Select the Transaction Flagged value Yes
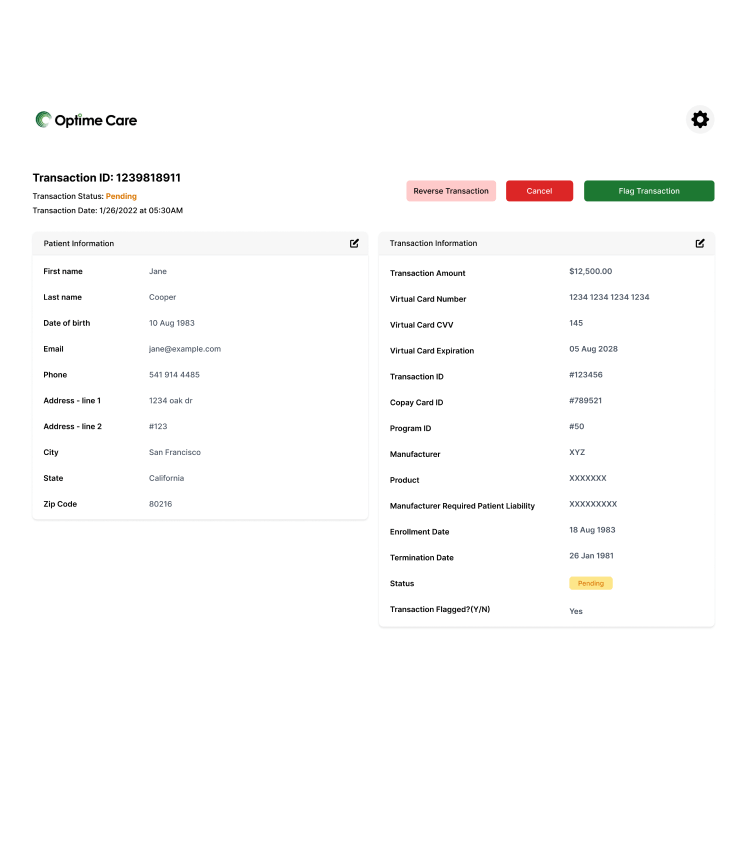Screen dimensions: 747x850 tap(576, 611)
